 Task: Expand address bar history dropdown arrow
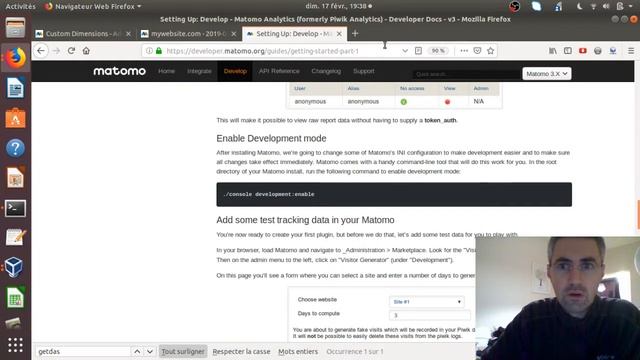pyautogui.click(x=404, y=51)
